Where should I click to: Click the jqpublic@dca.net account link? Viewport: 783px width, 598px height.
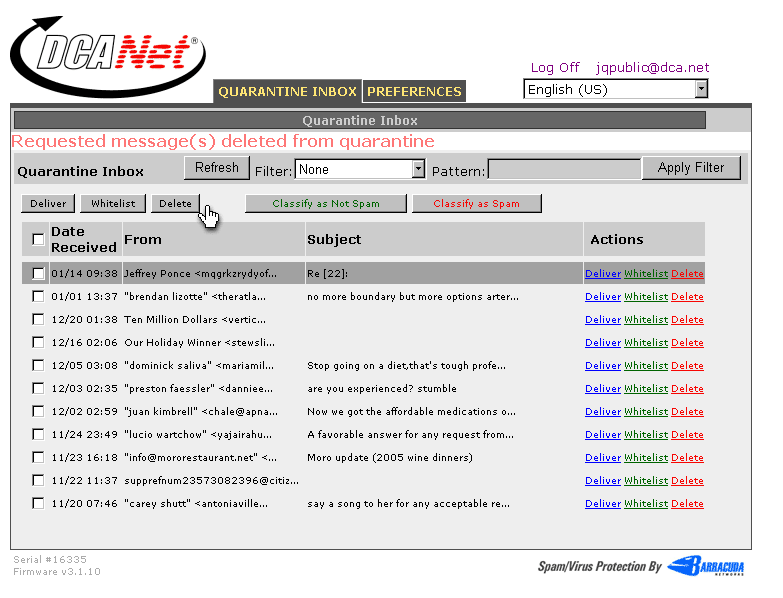pyautogui.click(x=652, y=67)
